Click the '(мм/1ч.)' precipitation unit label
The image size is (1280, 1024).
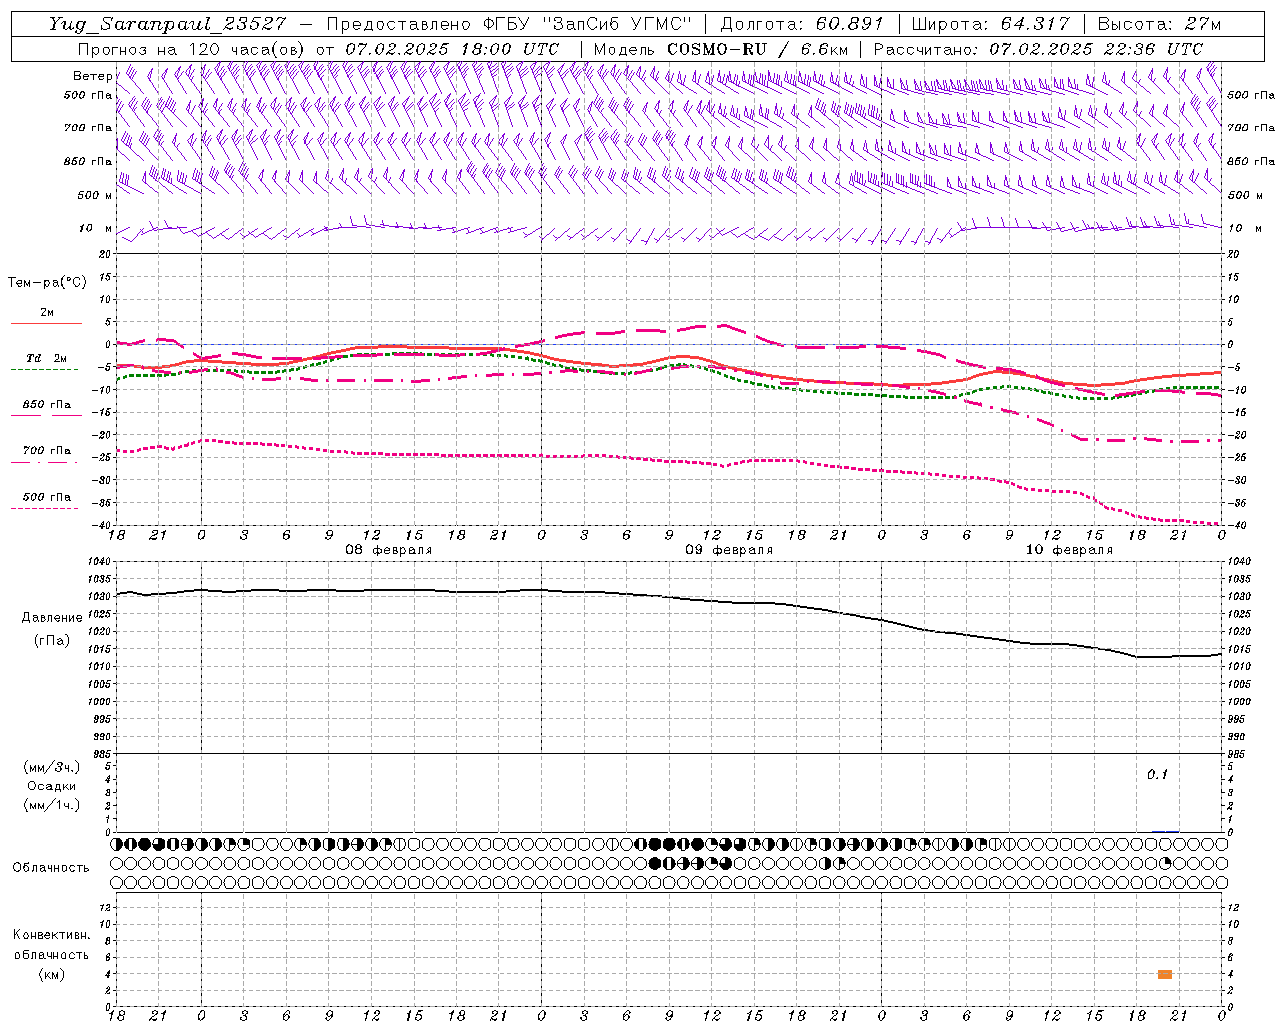click(52, 805)
